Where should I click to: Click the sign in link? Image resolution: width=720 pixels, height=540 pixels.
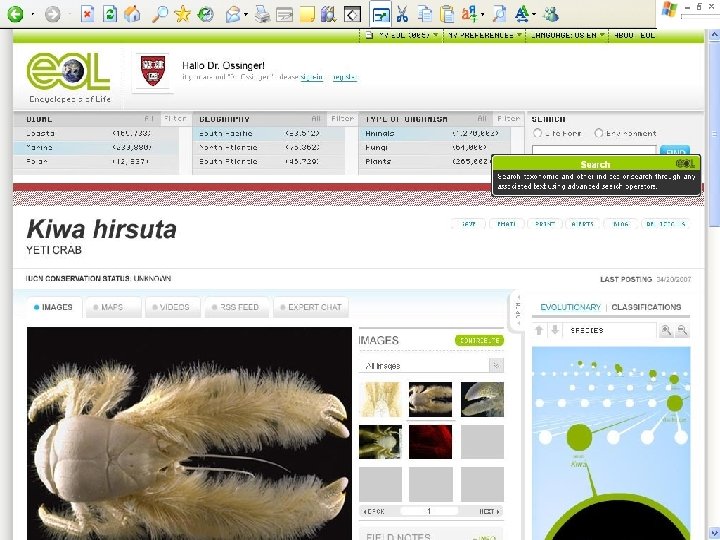coord(312,77)
